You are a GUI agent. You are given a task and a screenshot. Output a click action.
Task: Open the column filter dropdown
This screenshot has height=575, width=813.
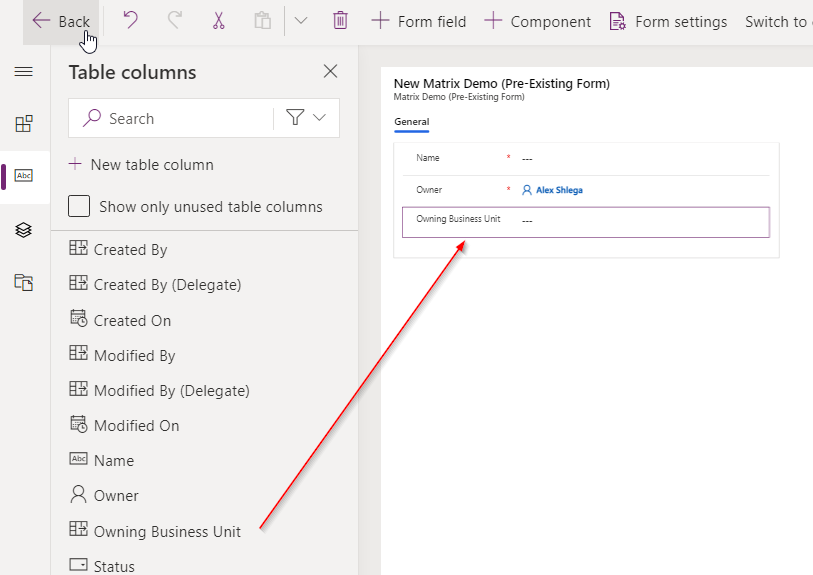pos(306,118)
